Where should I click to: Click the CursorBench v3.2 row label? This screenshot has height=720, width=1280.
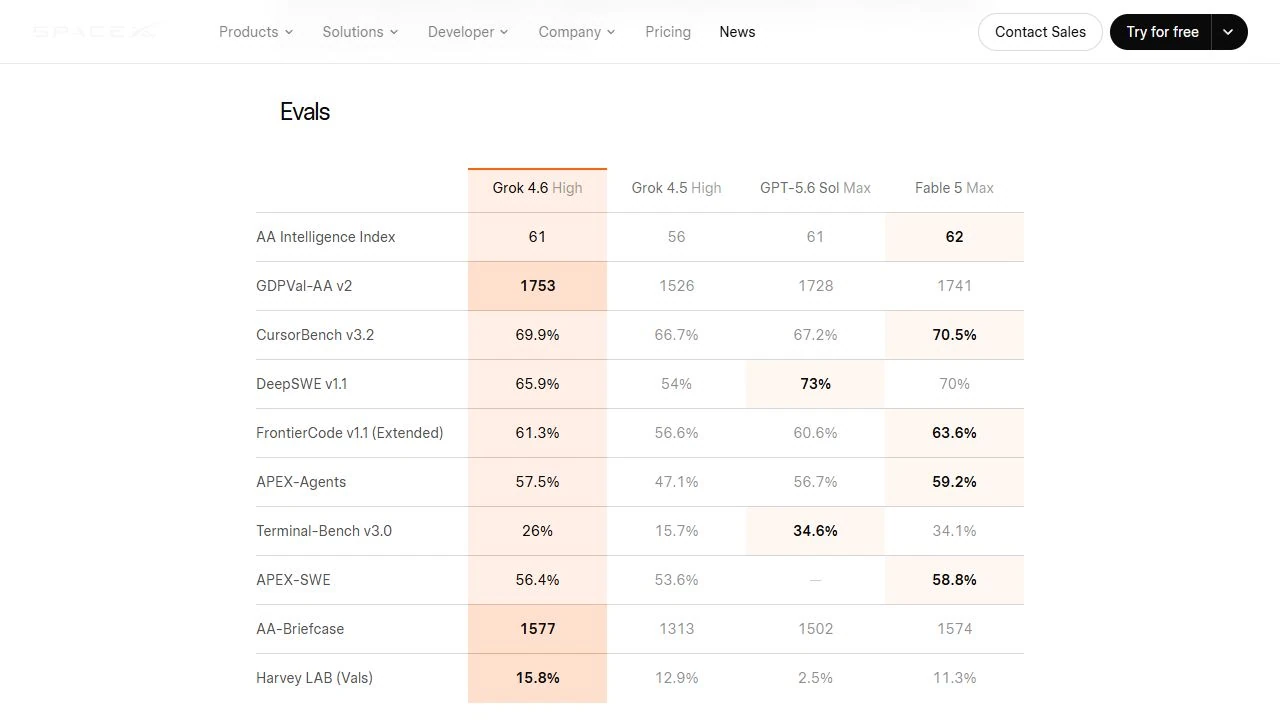[315, 335]
